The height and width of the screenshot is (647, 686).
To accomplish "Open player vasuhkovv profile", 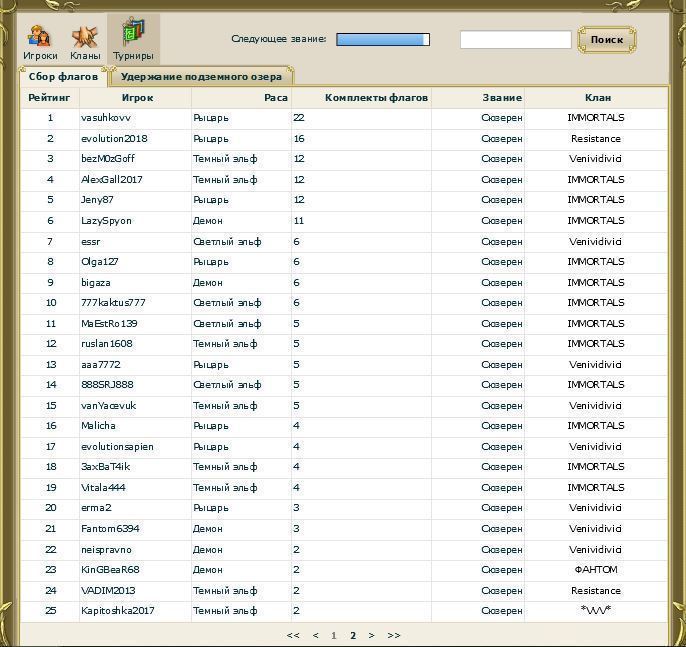I will (106, 118).
